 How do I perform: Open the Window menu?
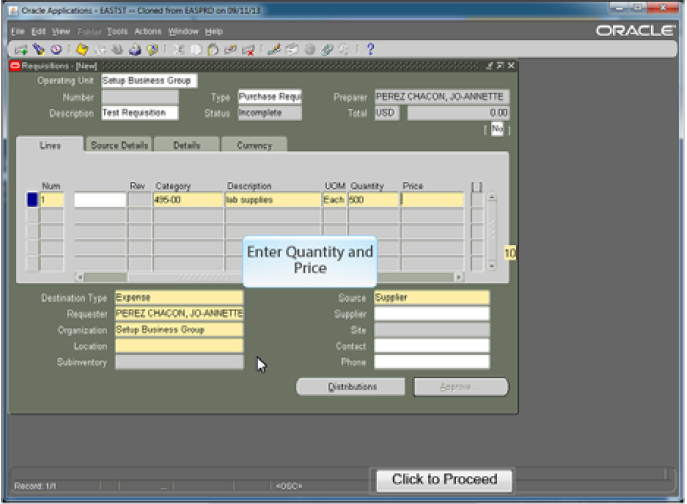tap(183, 32)
